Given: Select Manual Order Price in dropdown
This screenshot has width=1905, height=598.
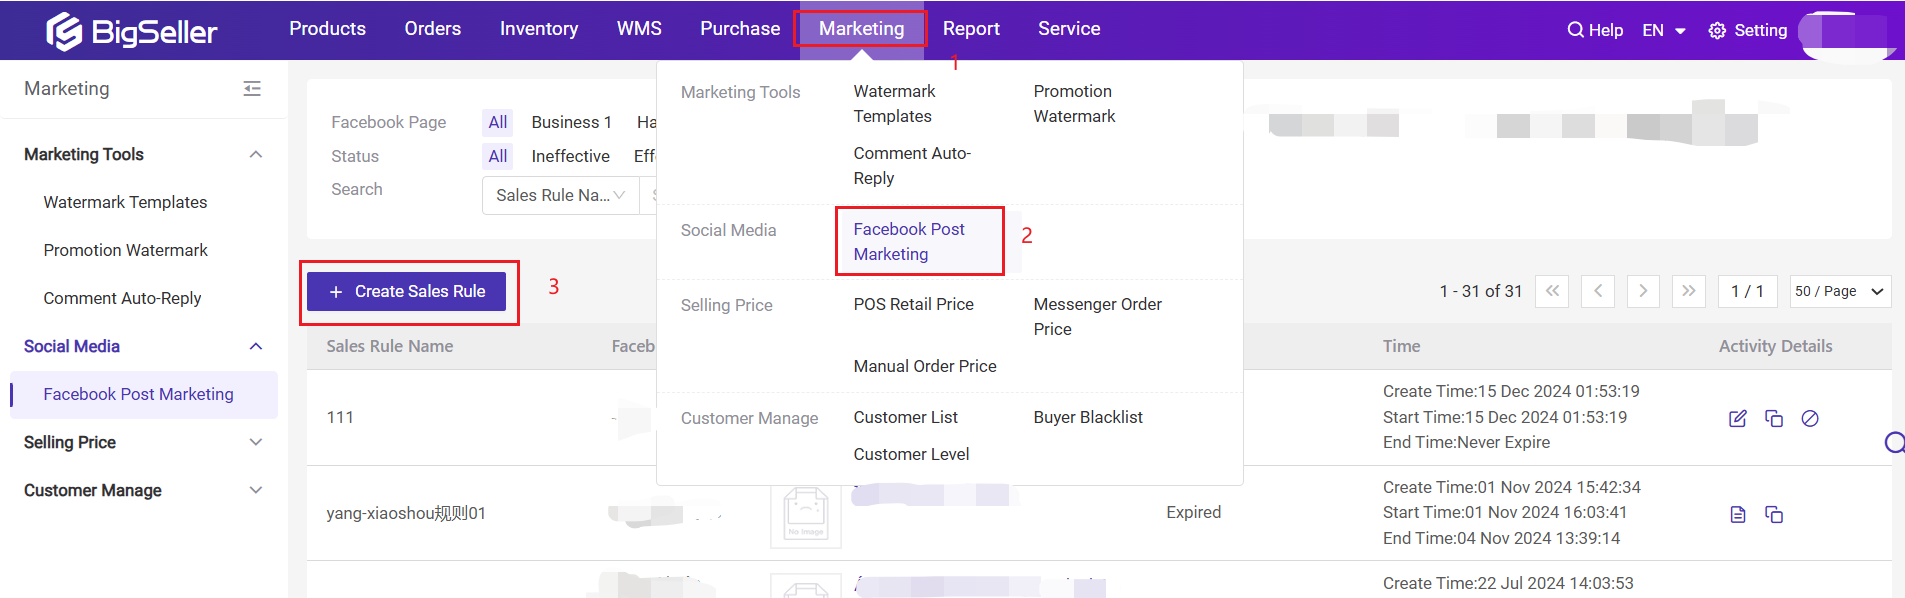Looking at the screenshot, I should [x=925, y=366].
